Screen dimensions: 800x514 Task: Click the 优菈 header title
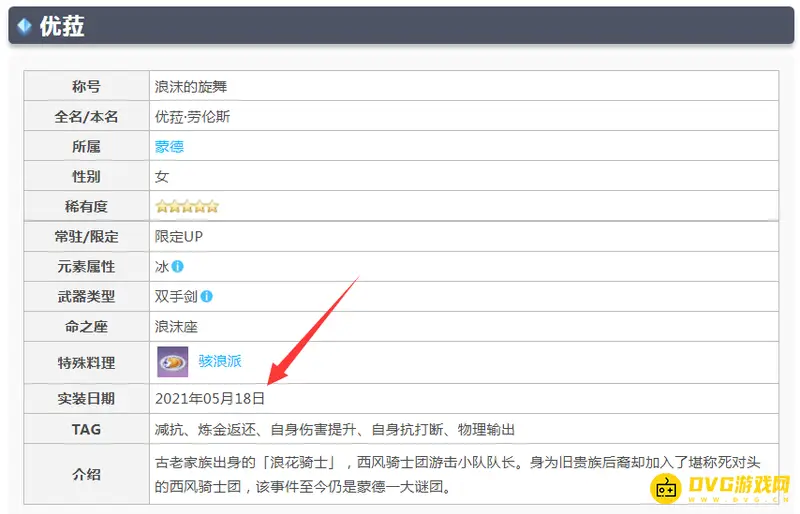62,26
